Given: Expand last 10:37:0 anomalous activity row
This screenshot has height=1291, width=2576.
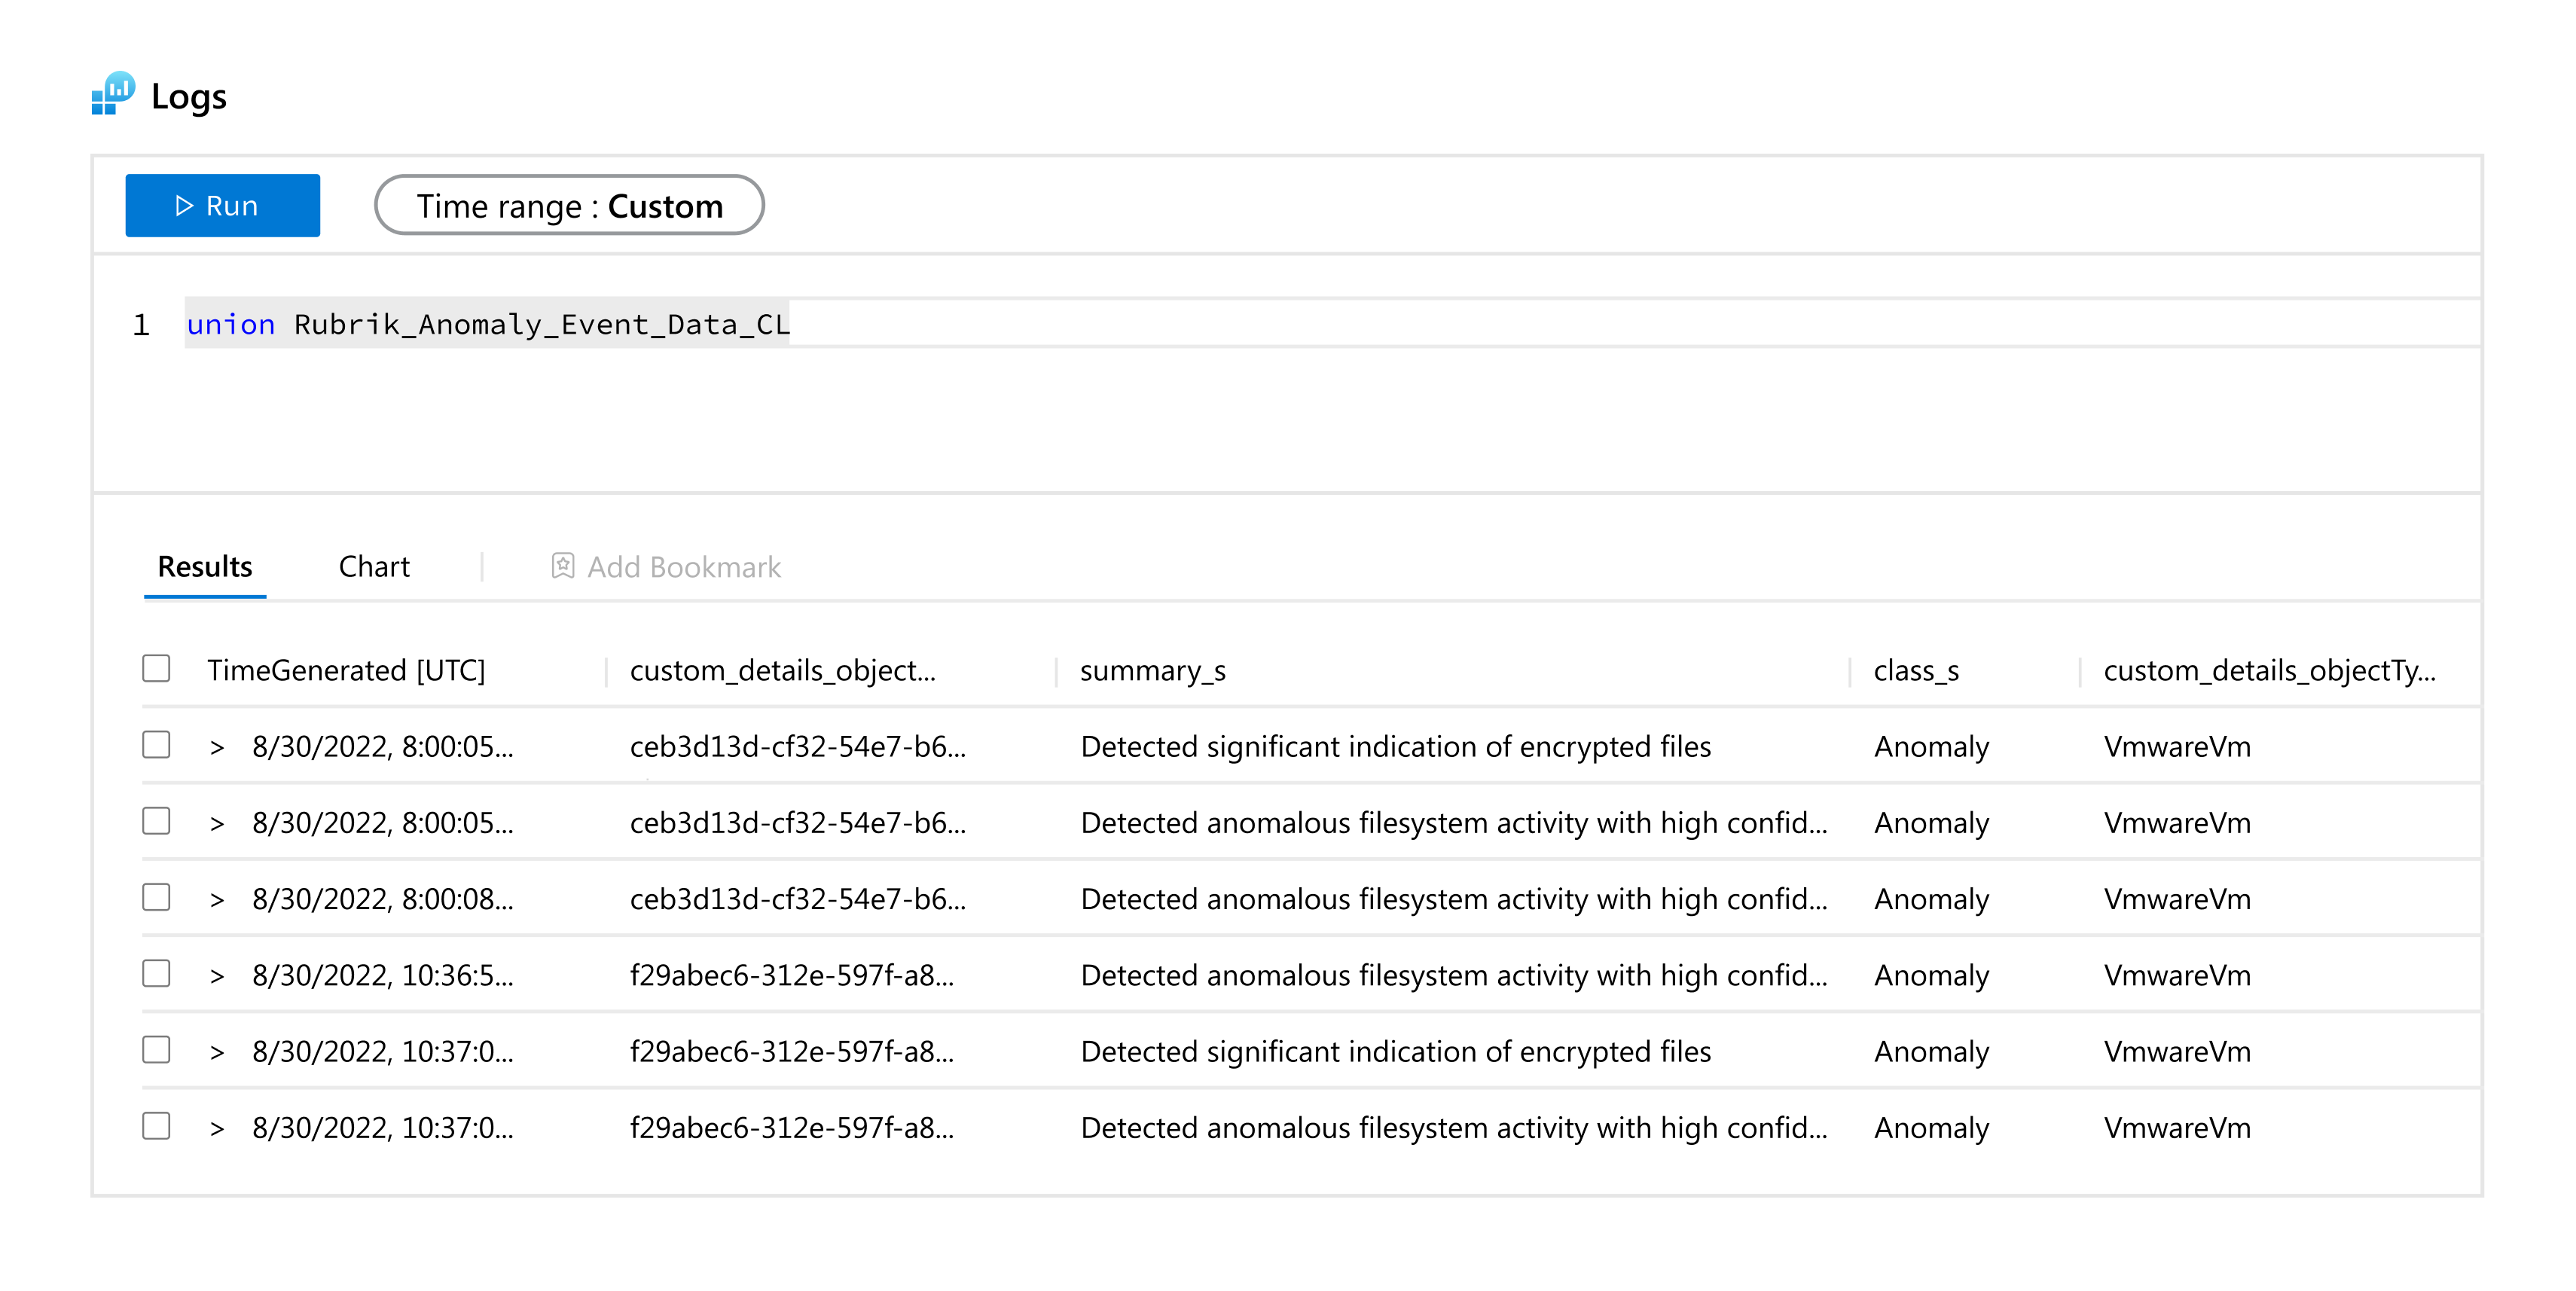Looking at the screenshot, I should click(x=217, y=1128).
